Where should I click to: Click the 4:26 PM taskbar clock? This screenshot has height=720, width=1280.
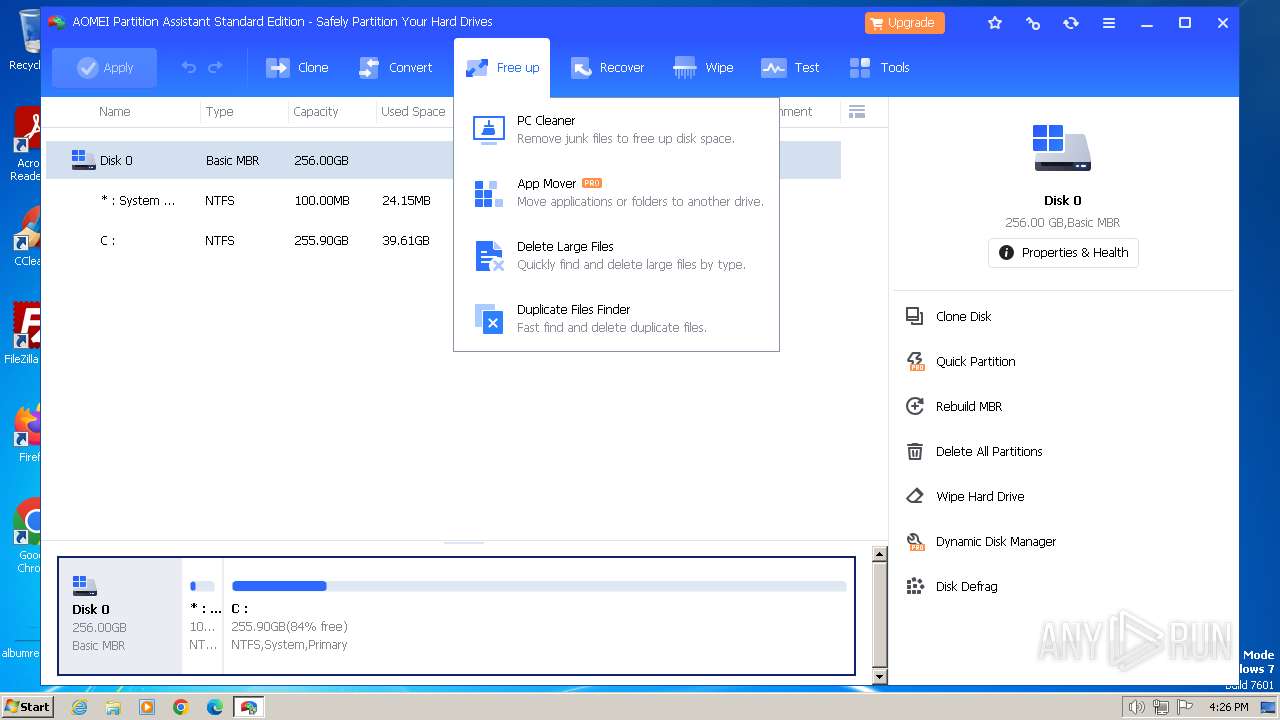(1228, 707)
